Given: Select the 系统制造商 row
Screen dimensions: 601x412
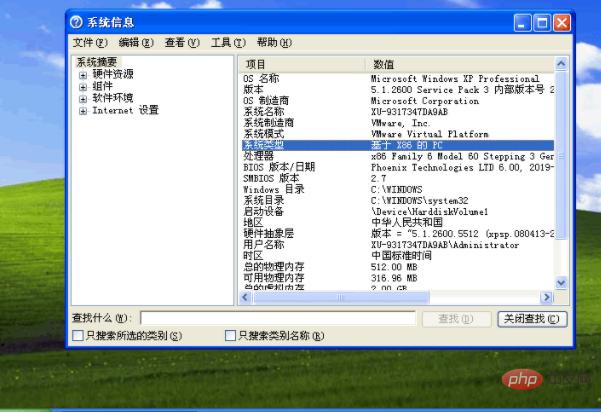Looking at the screenshot, I should coord(398,123).
